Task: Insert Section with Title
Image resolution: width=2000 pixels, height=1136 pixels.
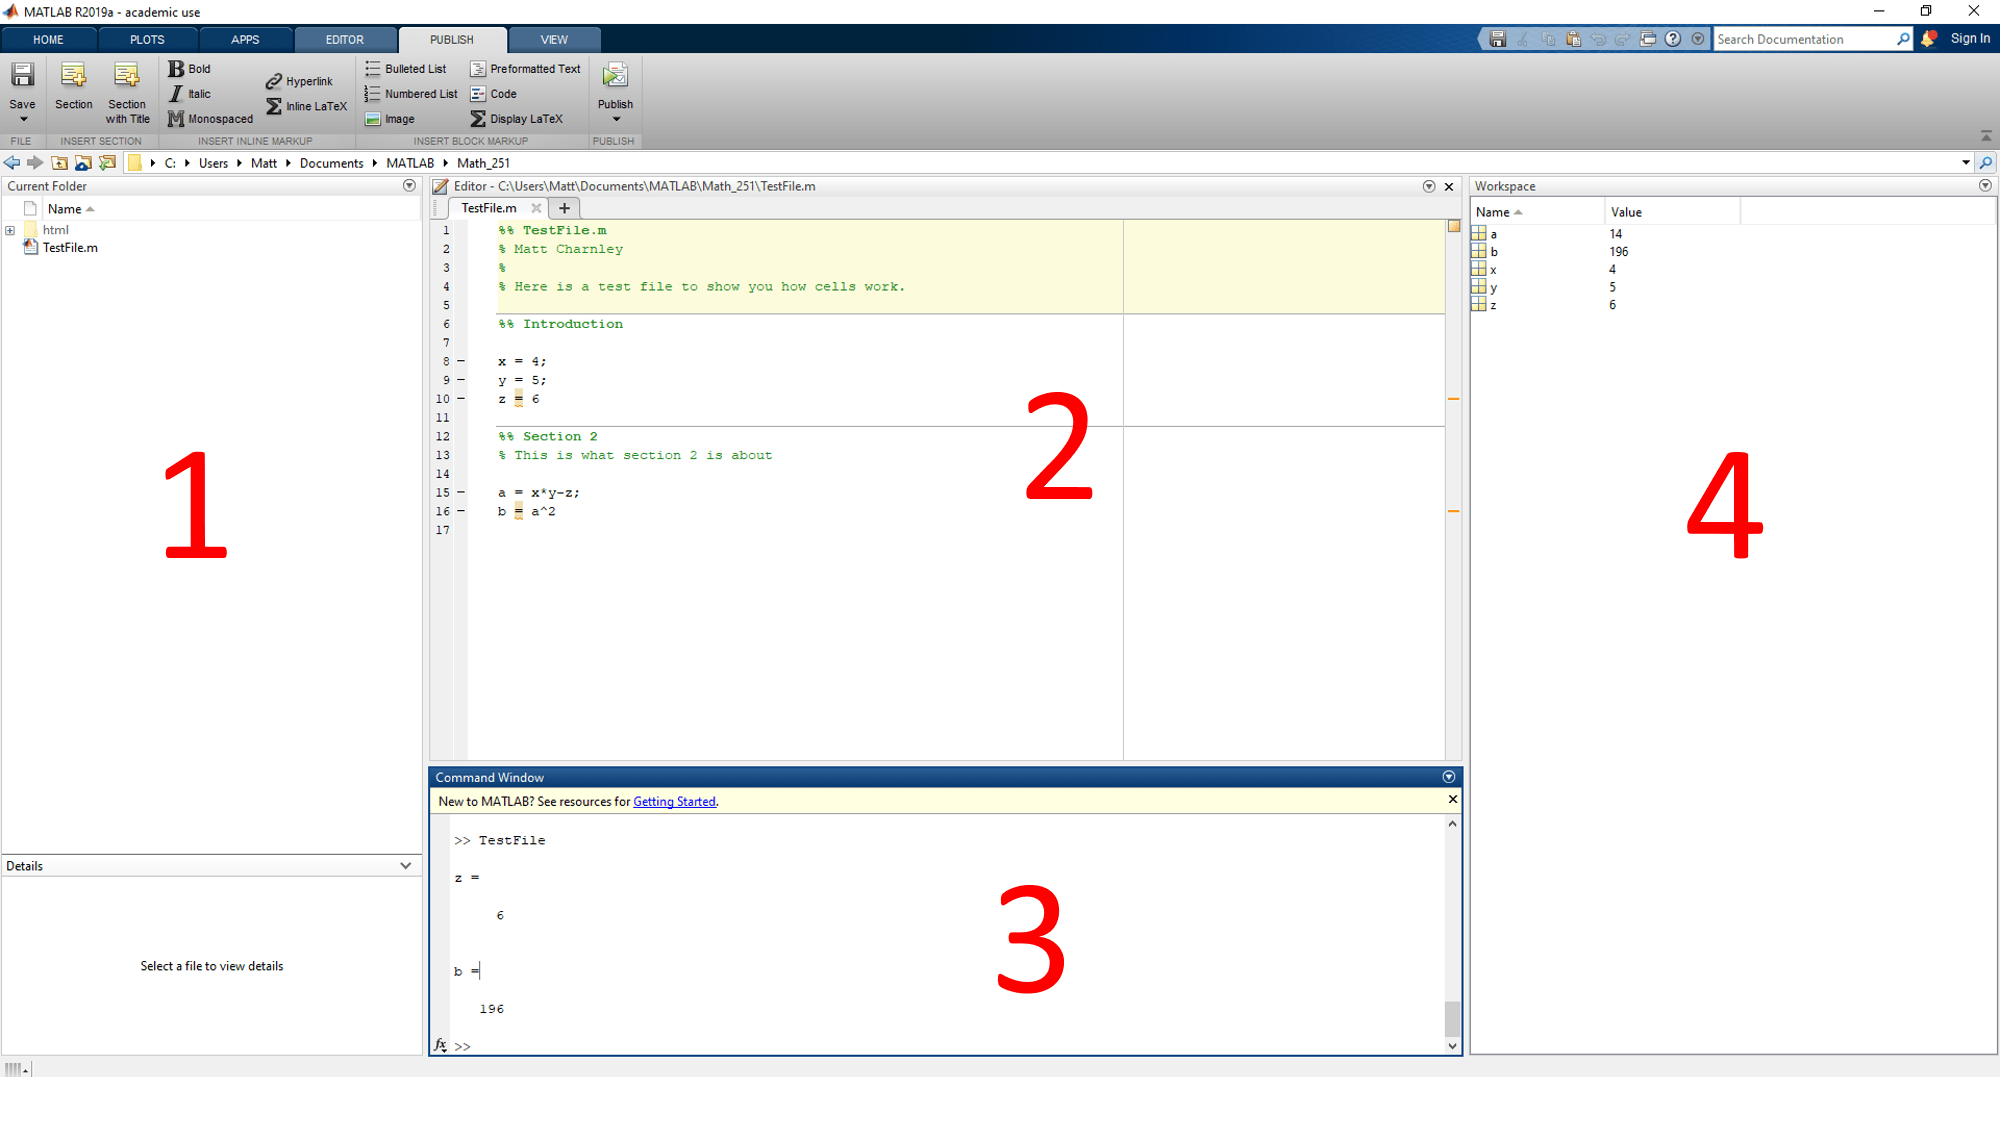Action: tap(127, 92)
